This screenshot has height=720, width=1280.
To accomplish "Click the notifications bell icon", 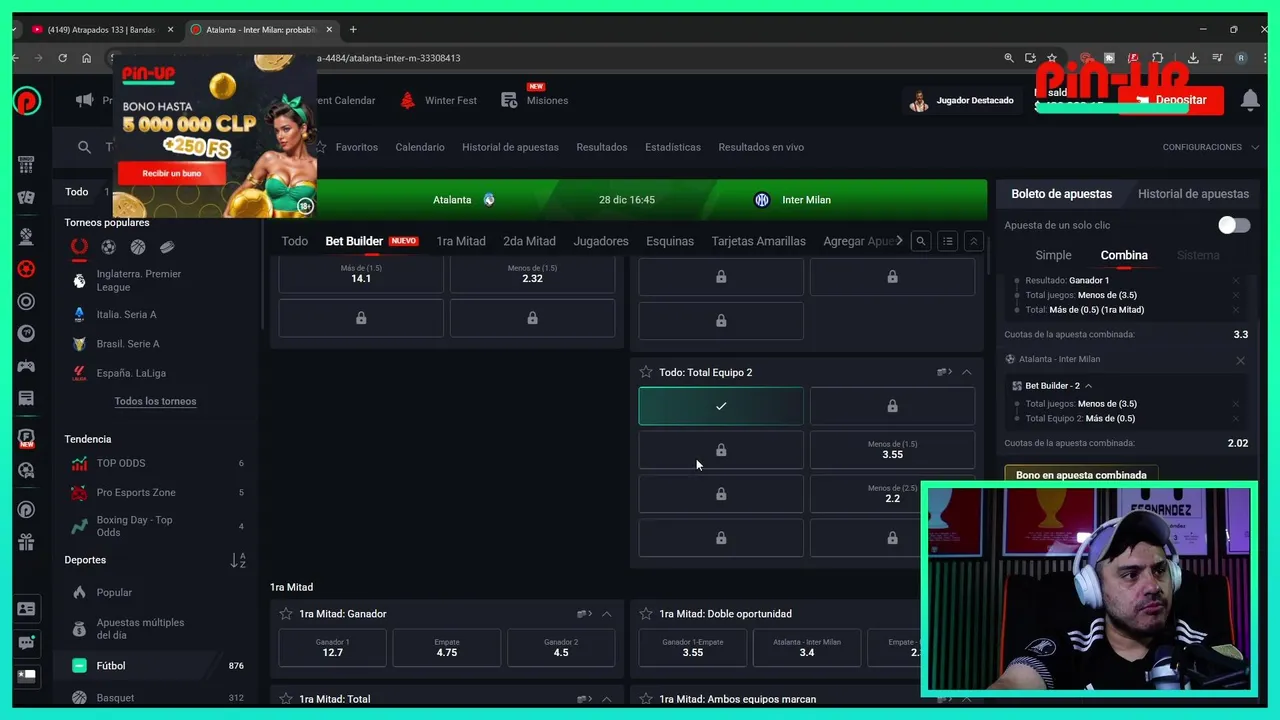I will 1250,100.
